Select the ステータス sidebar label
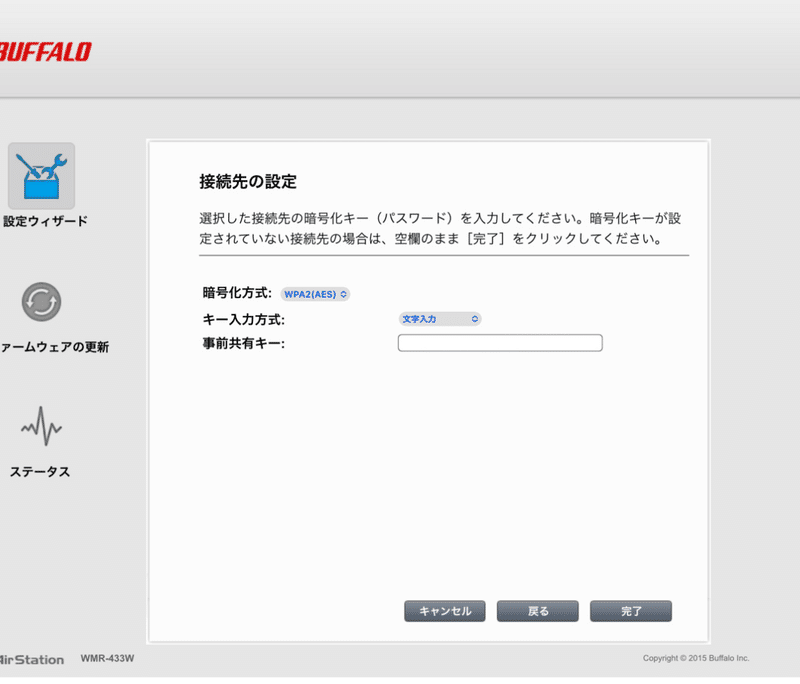800x684 pixels. 40,472
